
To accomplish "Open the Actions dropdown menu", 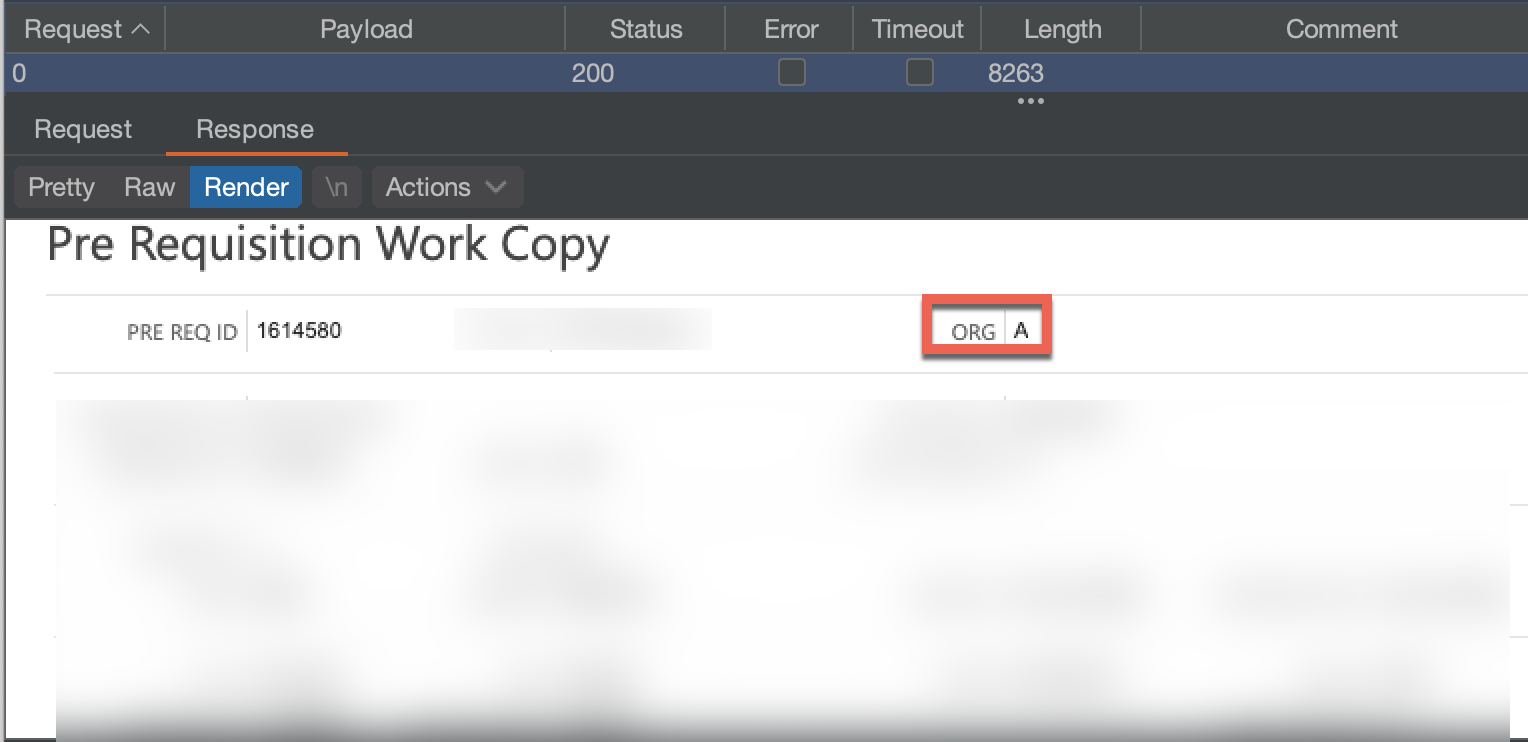I will [446, 188].
